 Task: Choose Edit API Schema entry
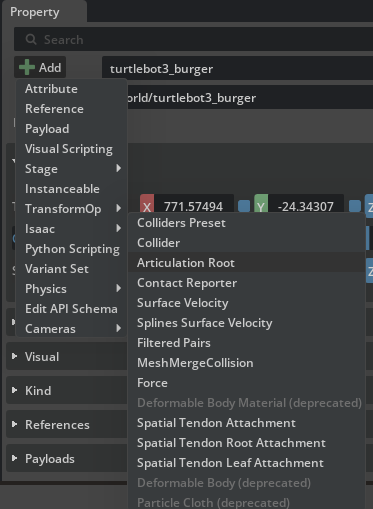point(72,309)
